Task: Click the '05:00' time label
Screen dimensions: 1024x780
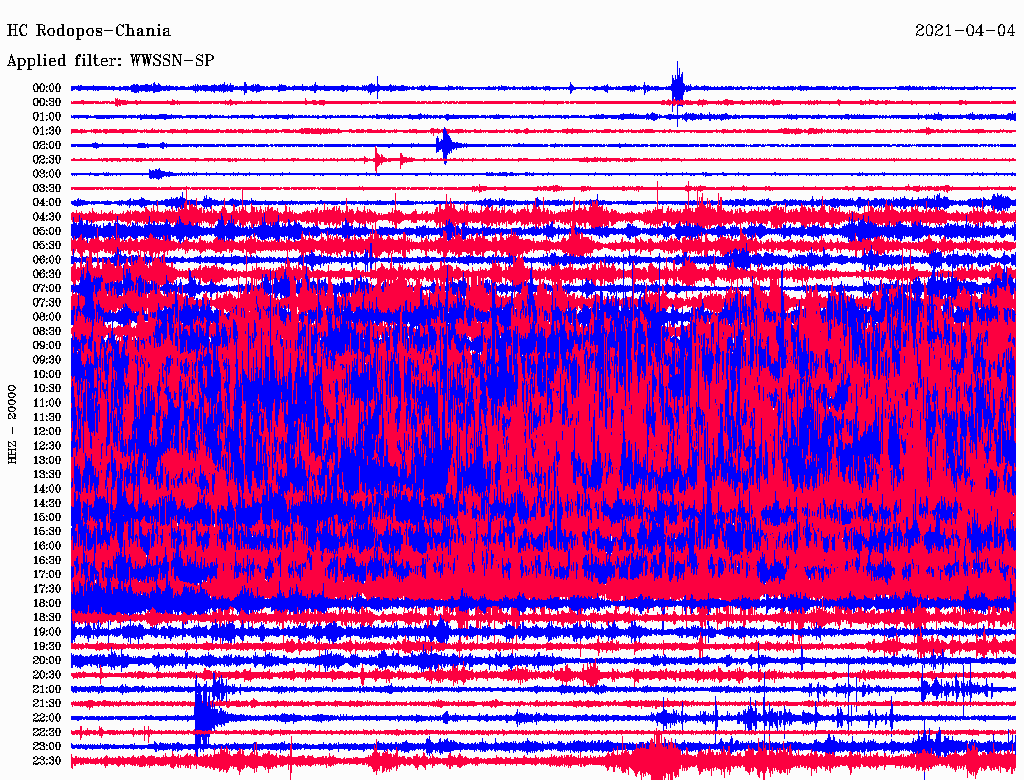Action: (46, 231)
